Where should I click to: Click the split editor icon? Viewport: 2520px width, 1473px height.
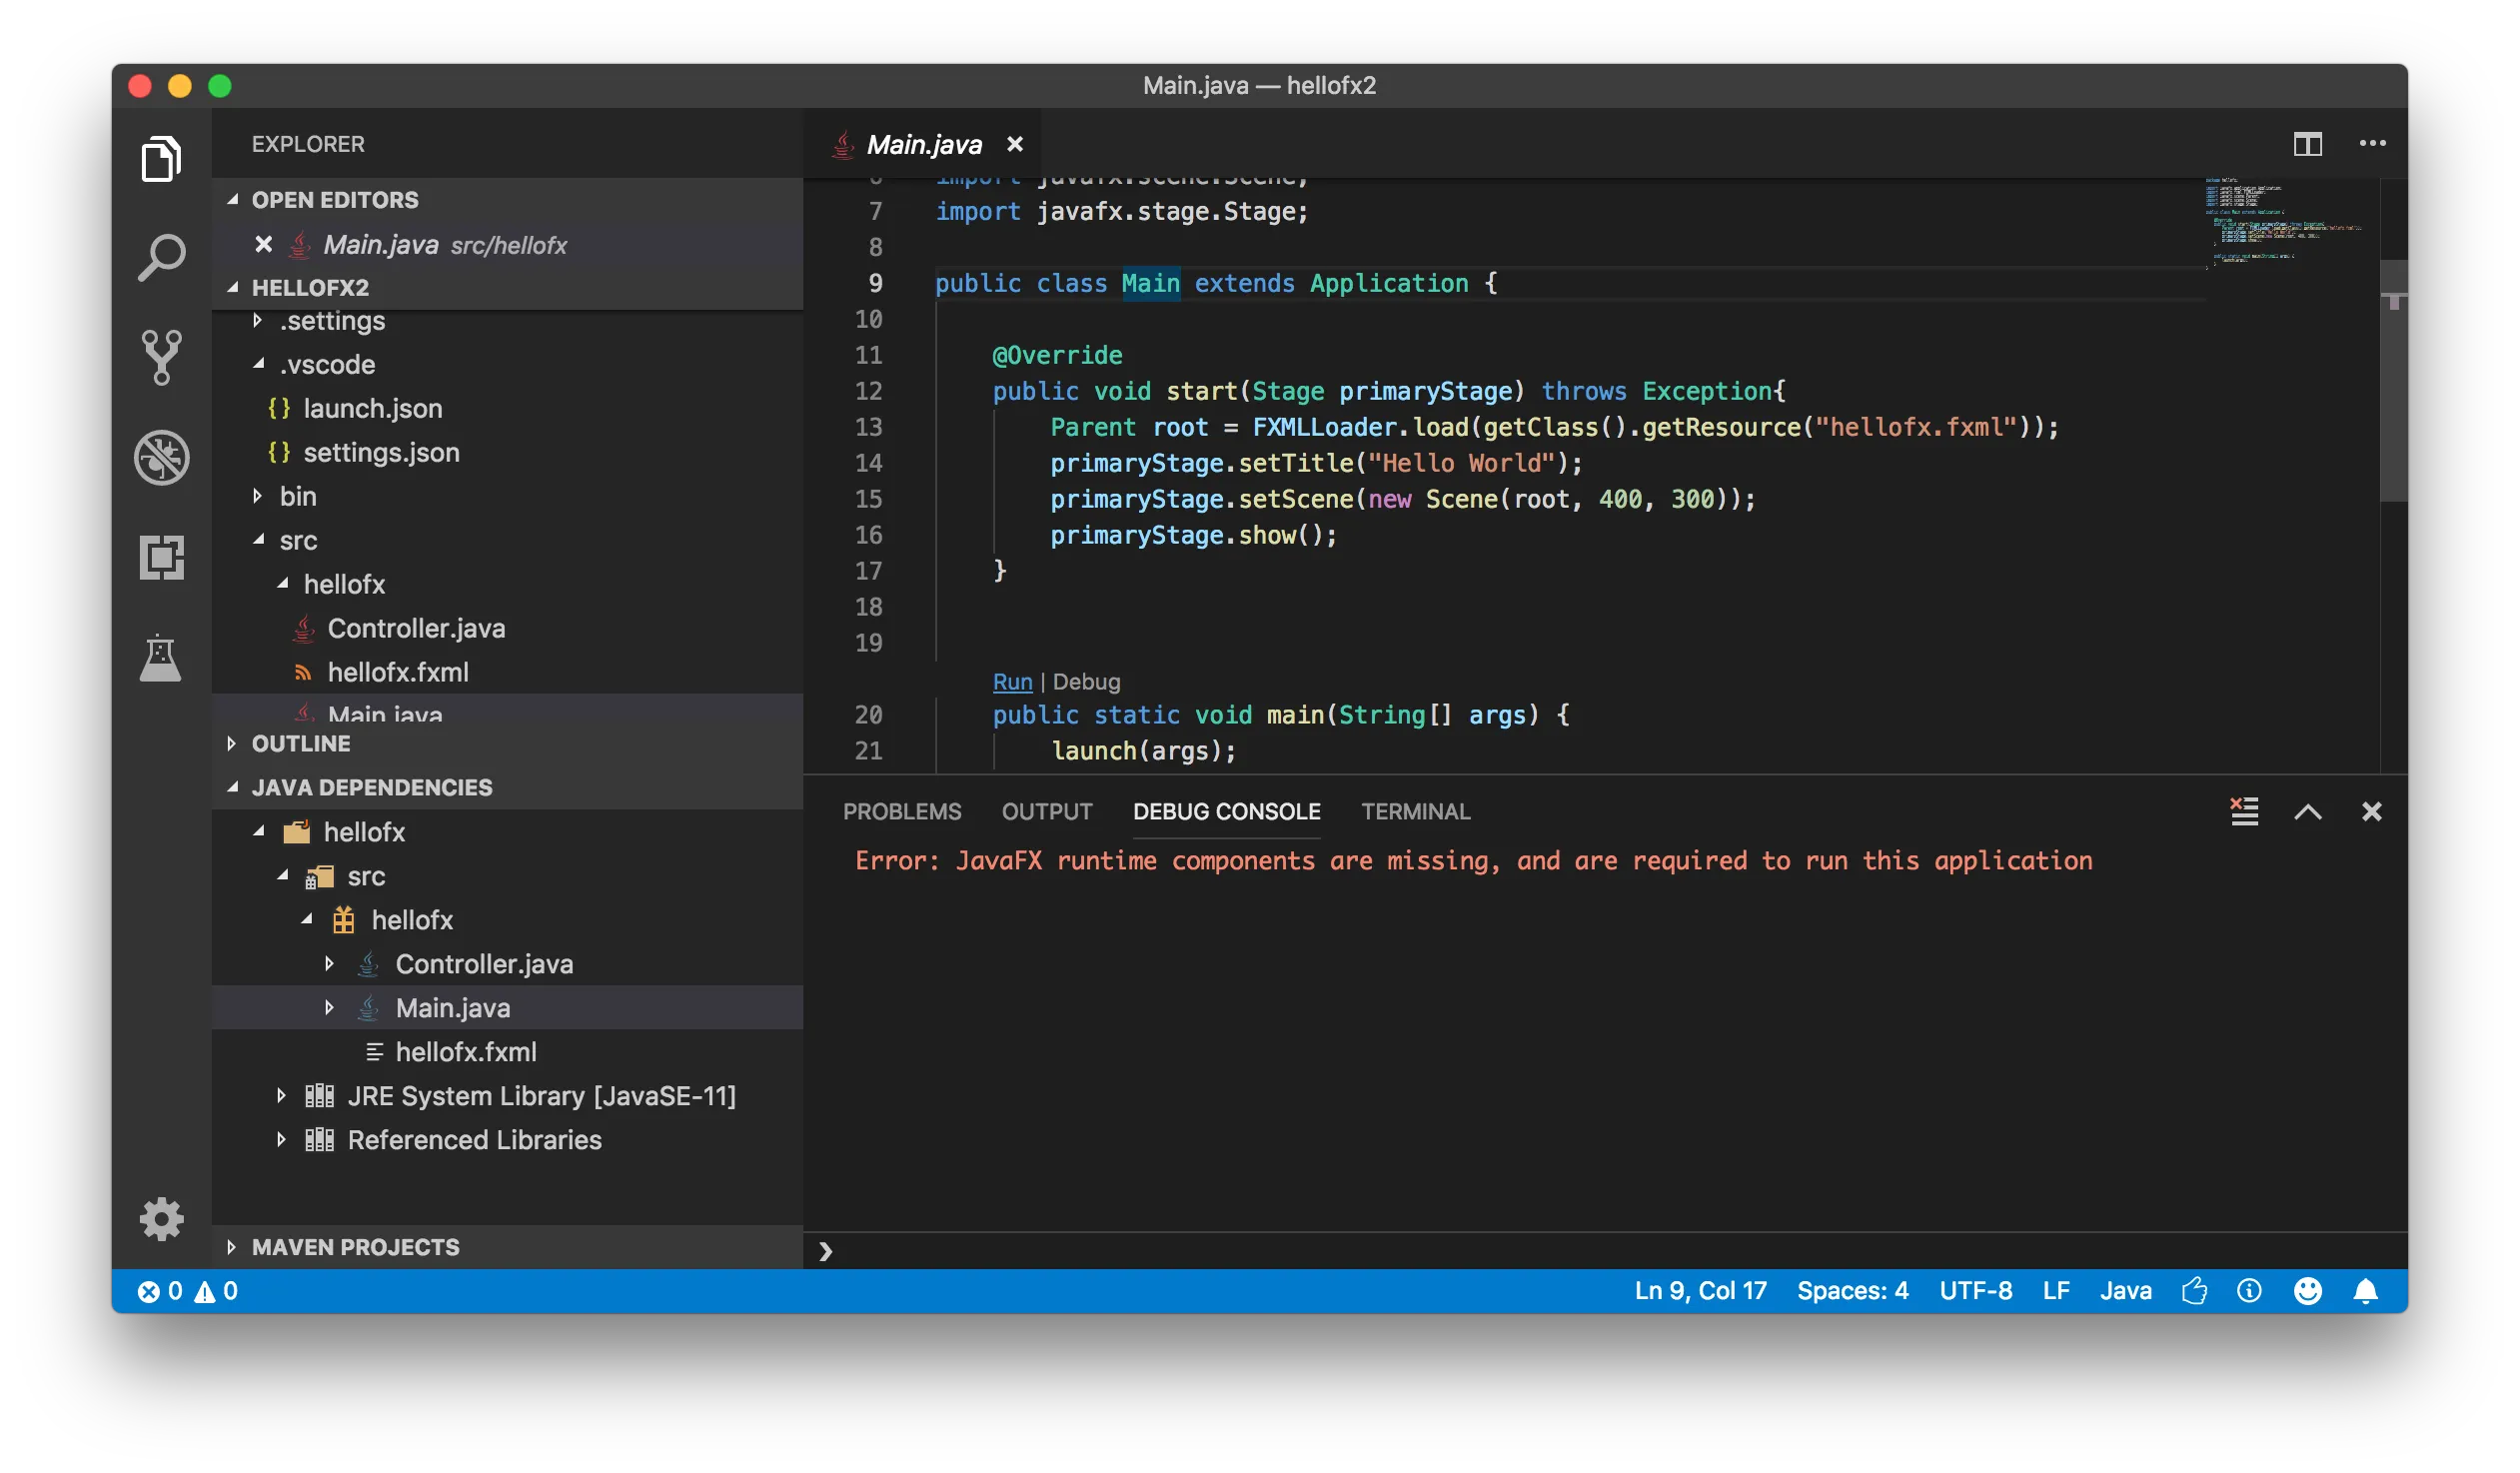(2307, 144)
